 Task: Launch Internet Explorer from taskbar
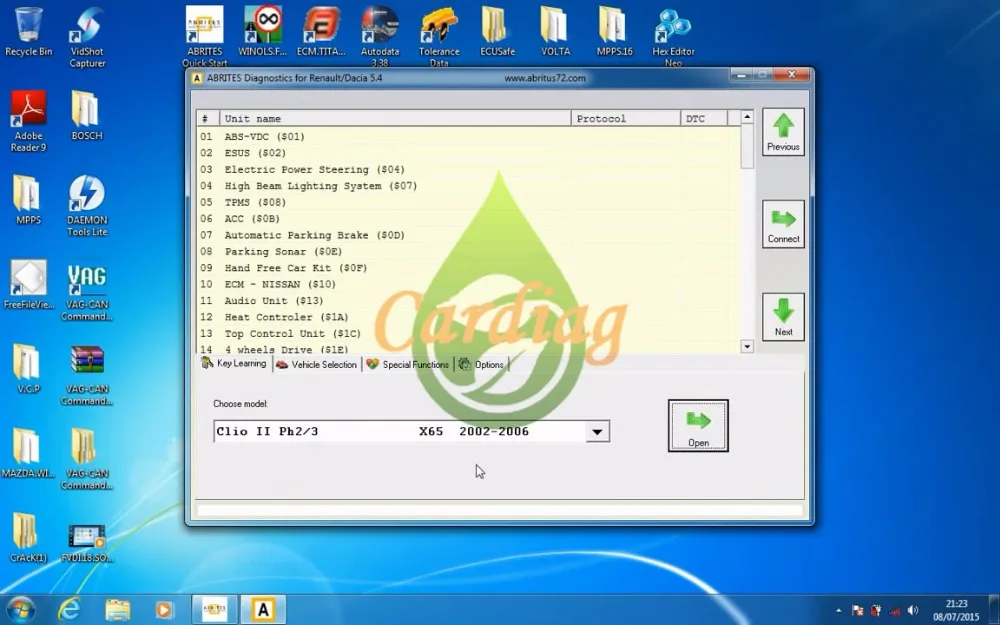tap(68, 610)
